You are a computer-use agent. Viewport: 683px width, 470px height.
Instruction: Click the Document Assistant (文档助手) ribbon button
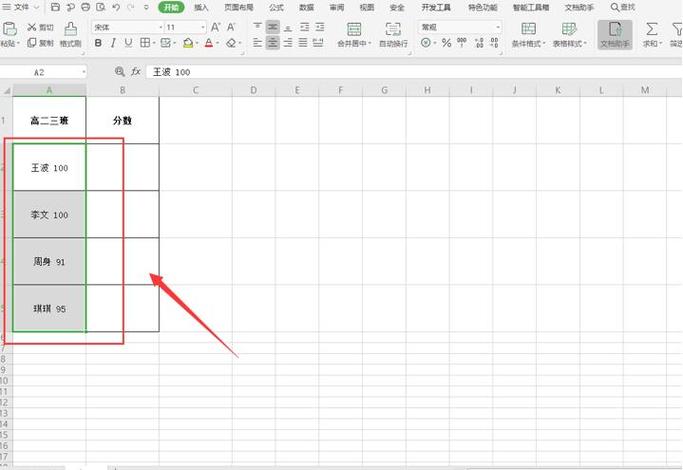(615, 34)
